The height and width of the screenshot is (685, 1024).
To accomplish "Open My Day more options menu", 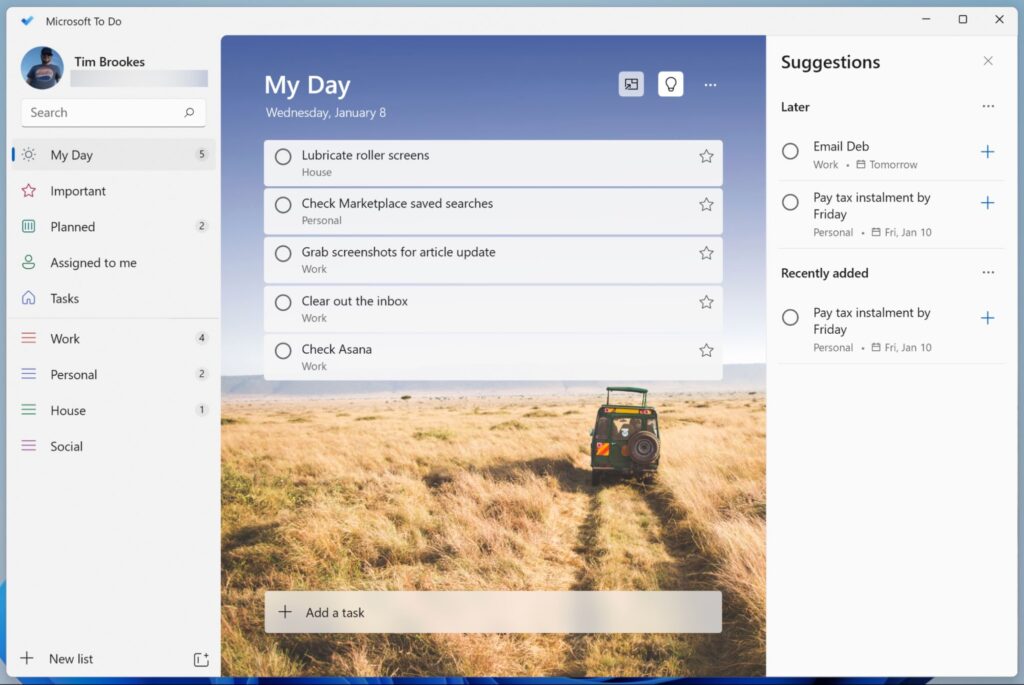I will [710, 85].
